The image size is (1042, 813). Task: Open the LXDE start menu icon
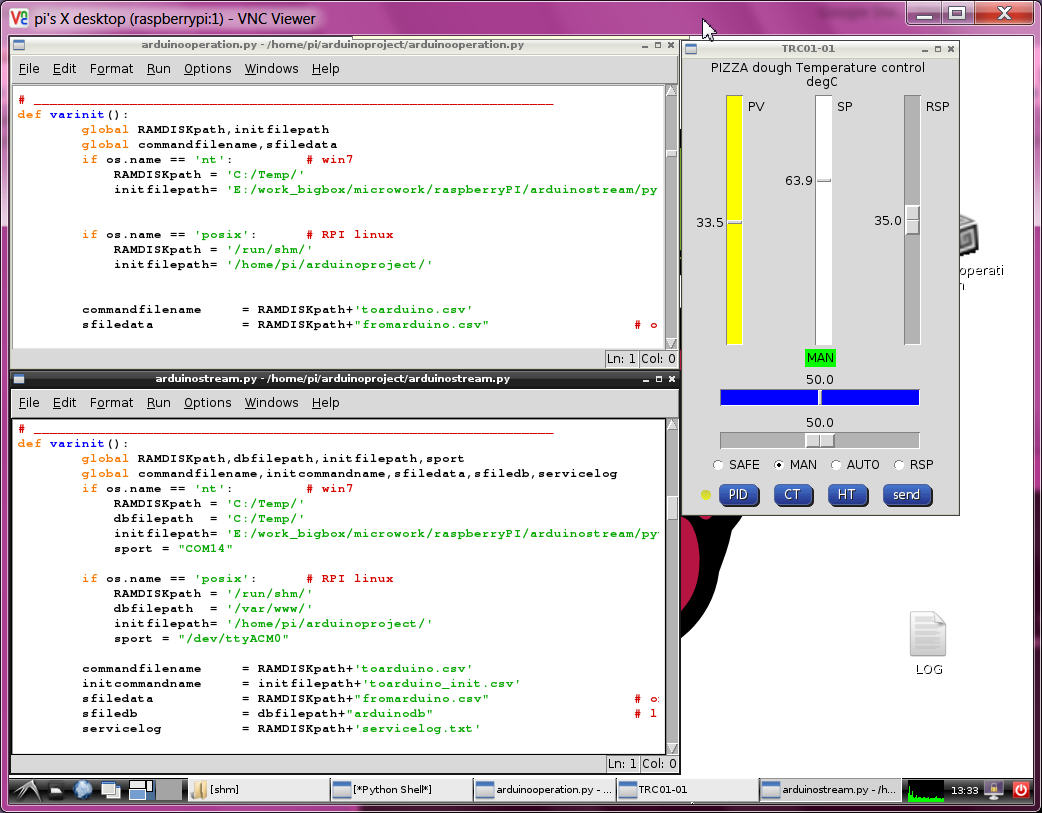[26, 790]
